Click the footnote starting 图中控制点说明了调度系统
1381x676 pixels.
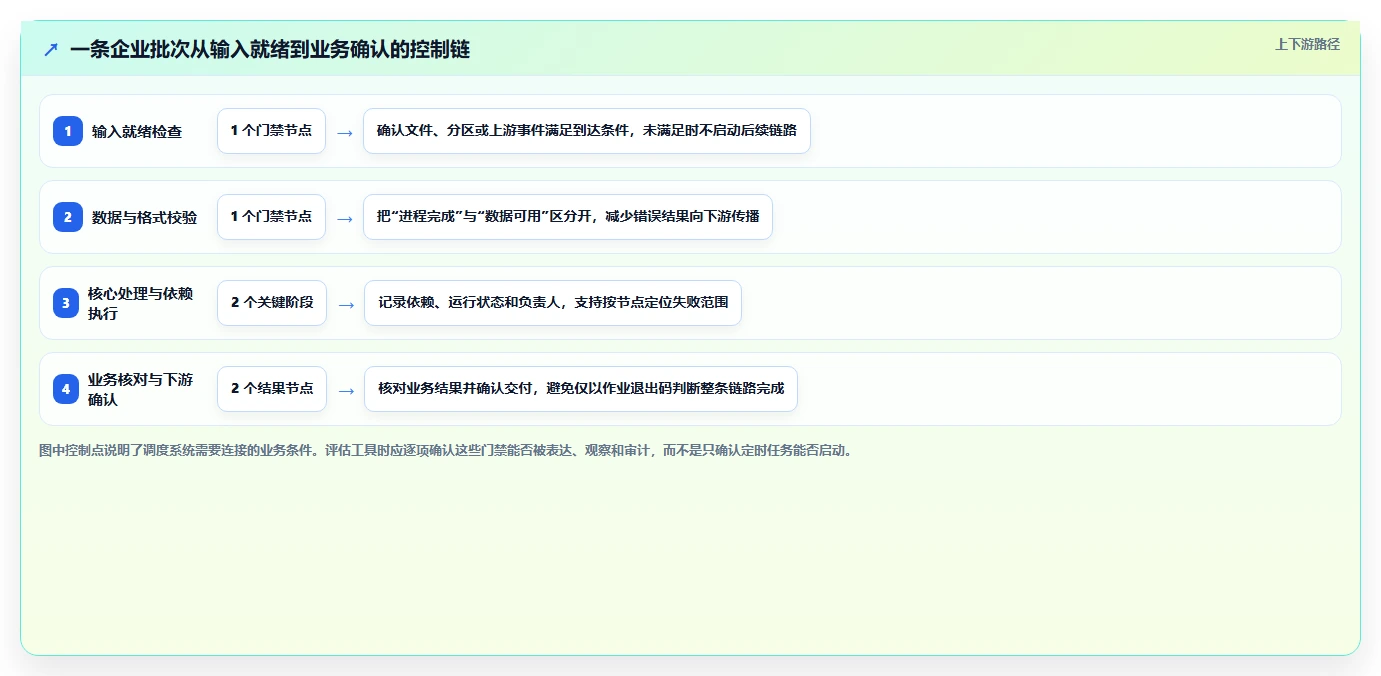pos(447,451)
